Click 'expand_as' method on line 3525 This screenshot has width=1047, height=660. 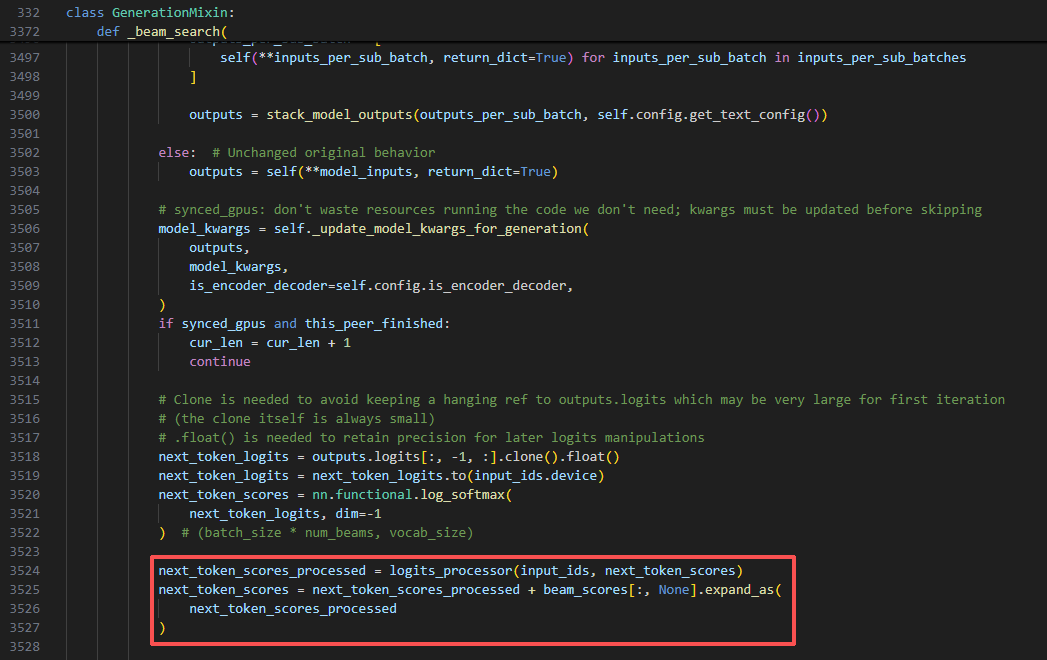[x=739, y=590]
